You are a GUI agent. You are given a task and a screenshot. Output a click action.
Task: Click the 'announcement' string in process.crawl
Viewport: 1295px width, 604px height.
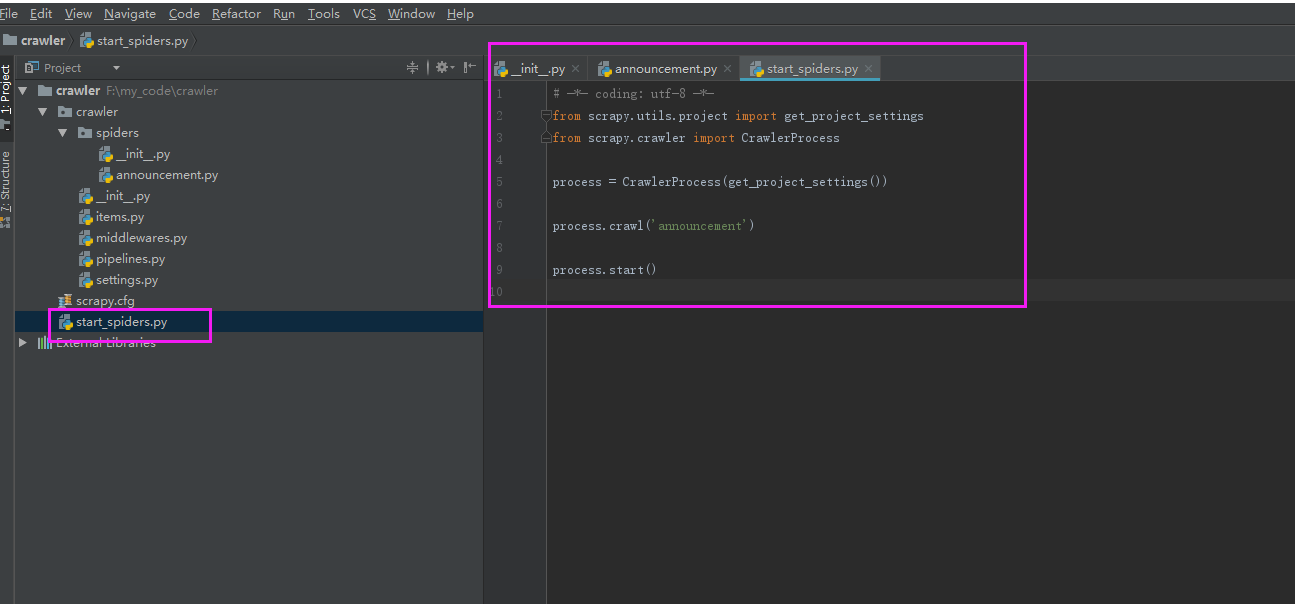(x=700, y=226)
